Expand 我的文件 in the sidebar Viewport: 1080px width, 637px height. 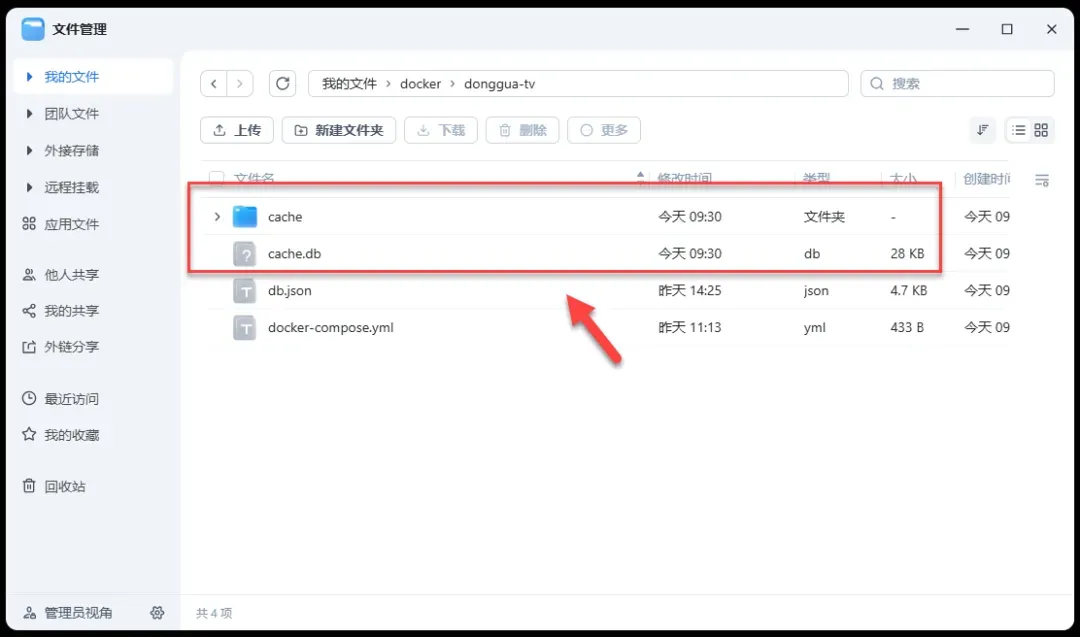pyautogui.click(x=30, y=77)
